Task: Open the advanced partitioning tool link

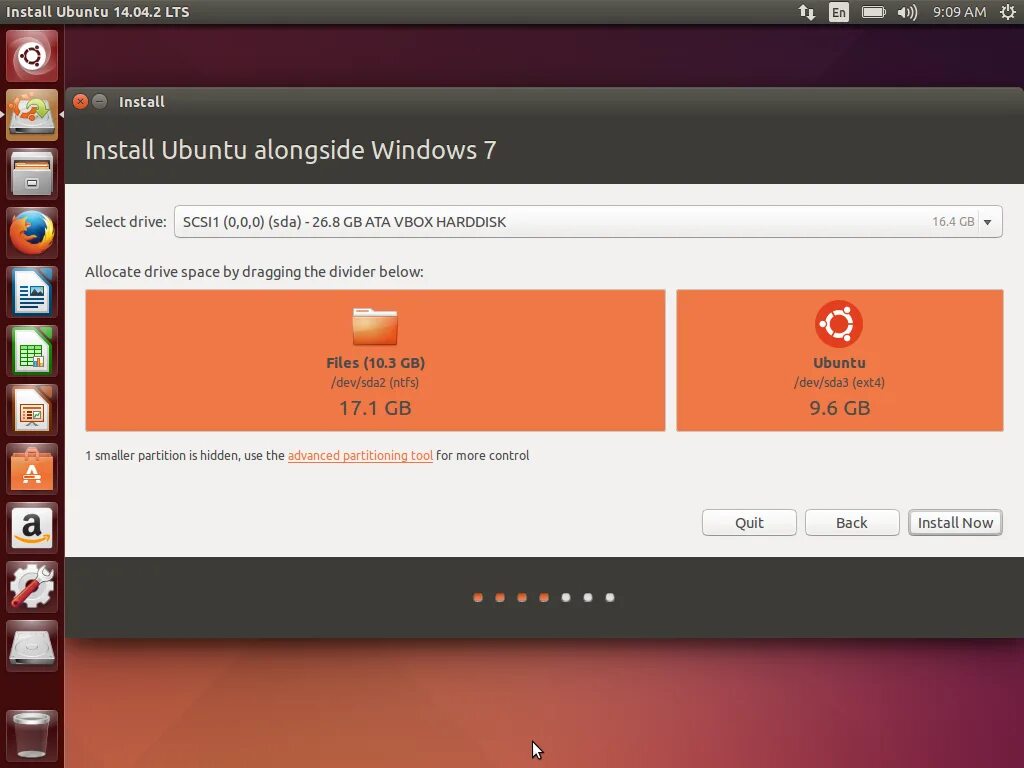Action: [x=360, y=455]
